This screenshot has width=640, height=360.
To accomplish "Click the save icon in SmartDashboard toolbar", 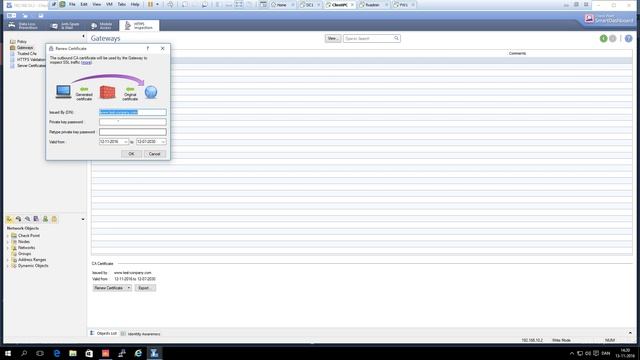I will [x=41, y=16].
